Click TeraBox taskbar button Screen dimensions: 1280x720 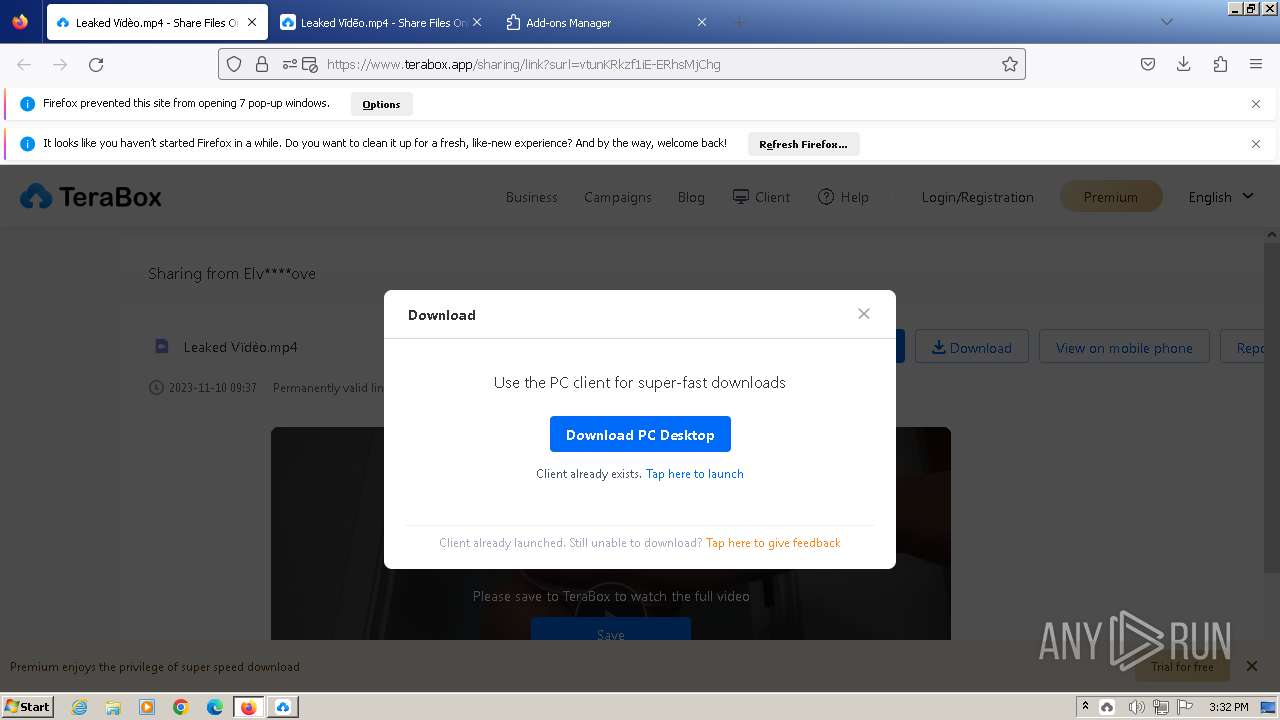(283, 707)
